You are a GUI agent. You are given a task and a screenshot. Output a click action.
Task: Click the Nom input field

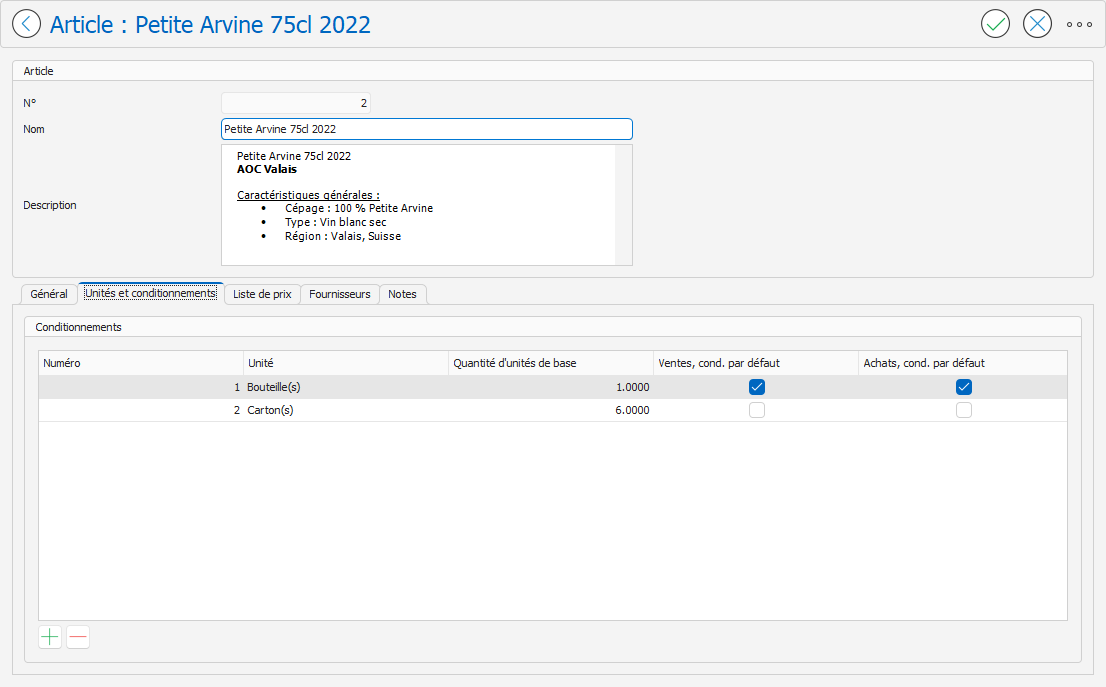(x=426, y=129)
